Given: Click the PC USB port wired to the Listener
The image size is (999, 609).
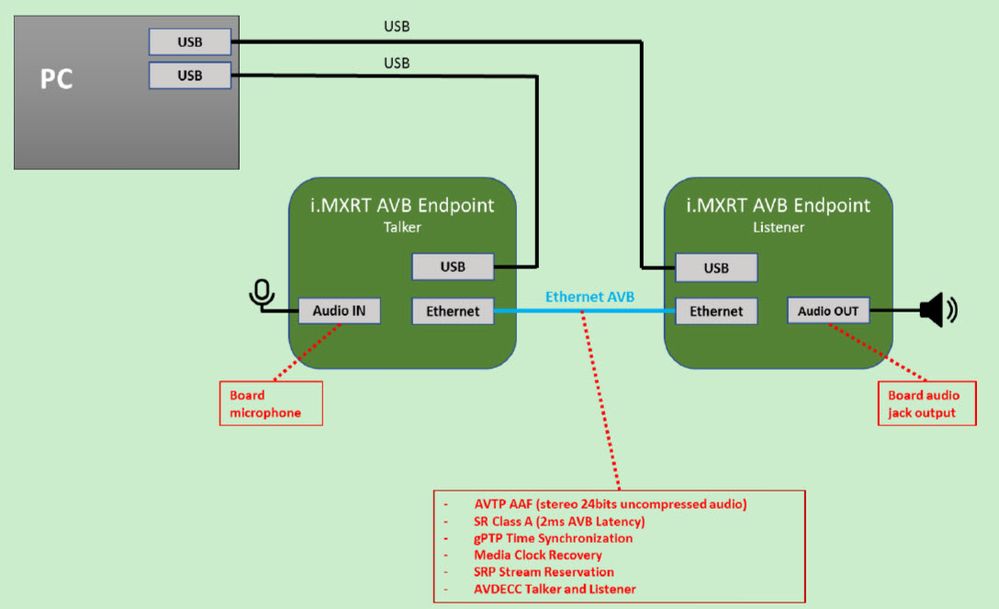Looking at the screenshot, I should point(190,42).
